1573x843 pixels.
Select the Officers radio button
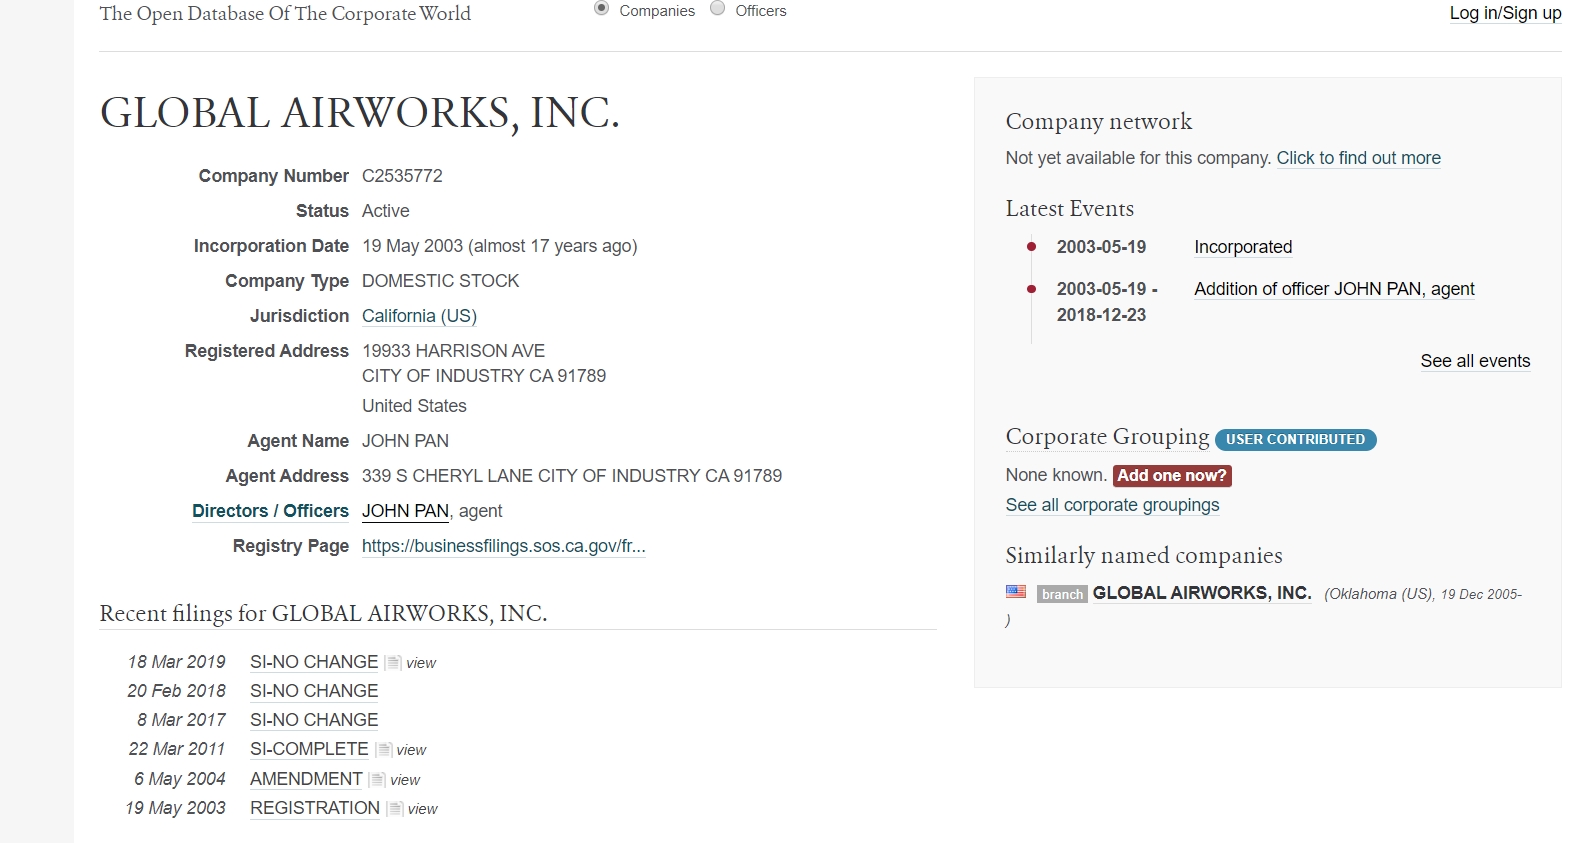tap(717, 9)
